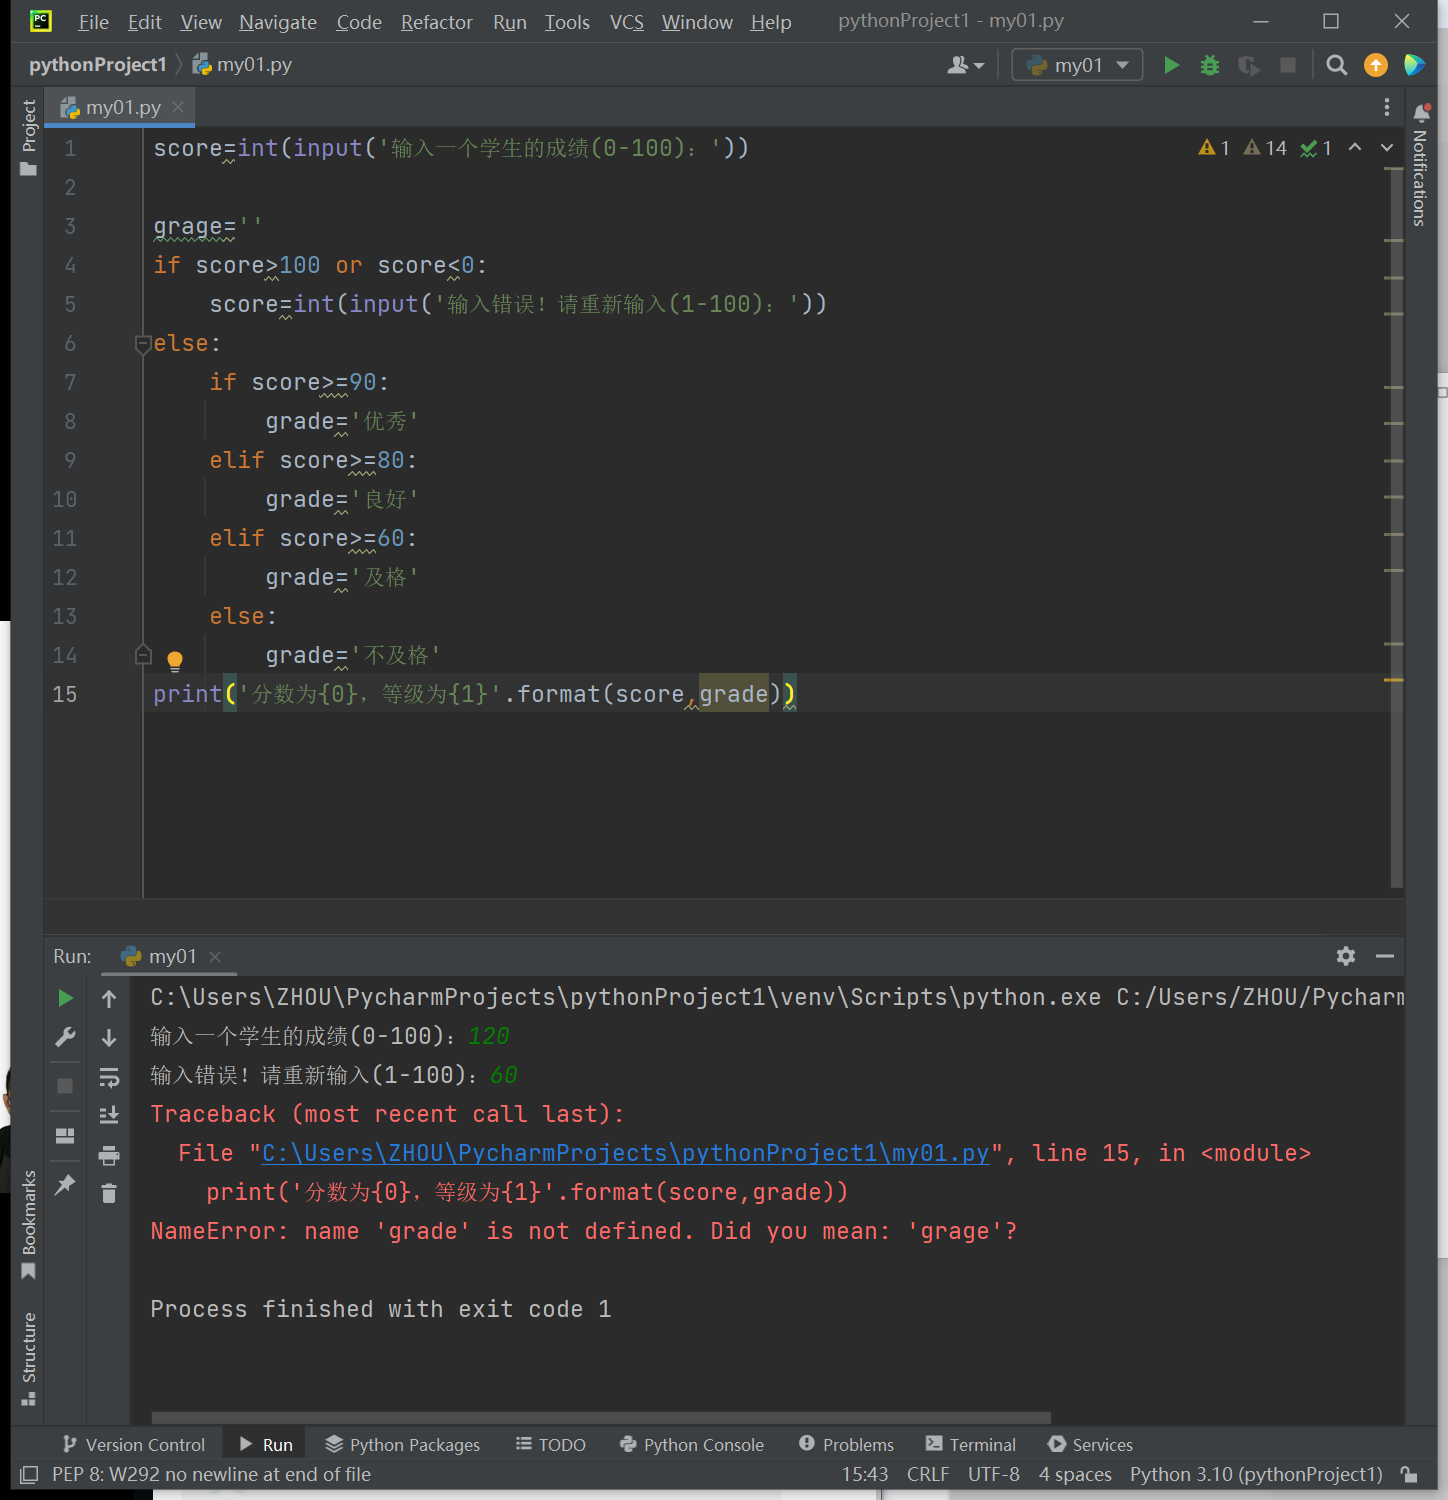
Task: Open Notifications bell panel
Action: (1421, 112)
